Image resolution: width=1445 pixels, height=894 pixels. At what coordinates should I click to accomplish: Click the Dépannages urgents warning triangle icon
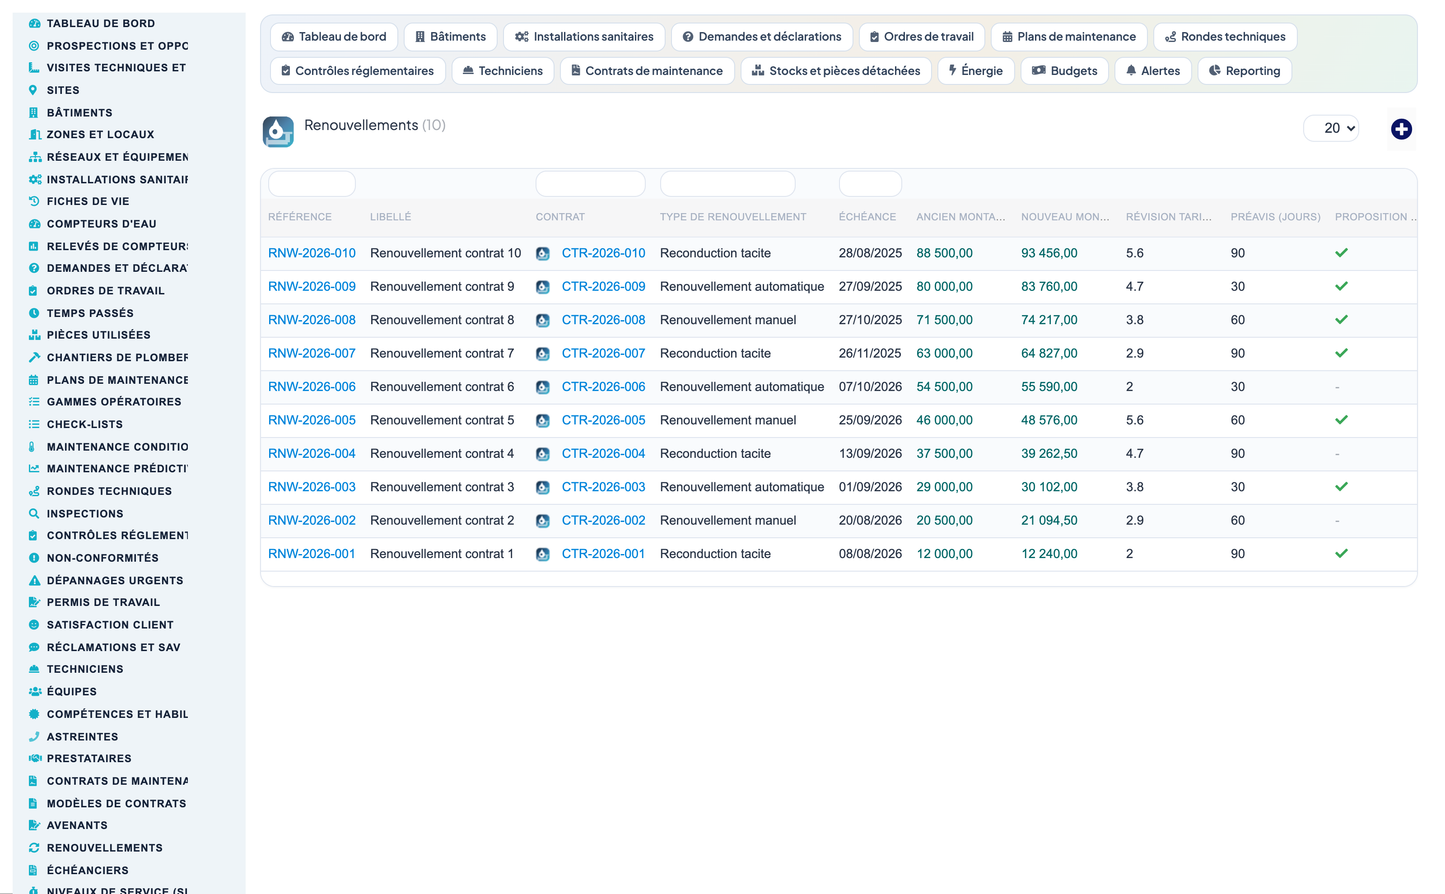click(34, 580)
